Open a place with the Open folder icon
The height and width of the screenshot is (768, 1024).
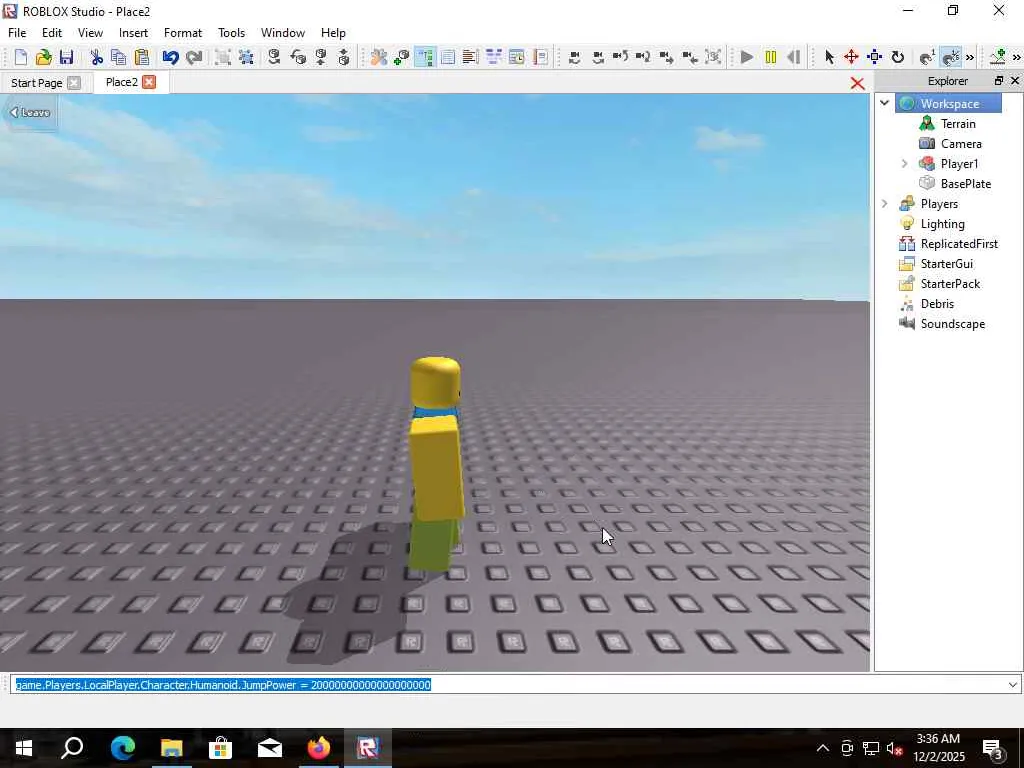click(43, 57)
